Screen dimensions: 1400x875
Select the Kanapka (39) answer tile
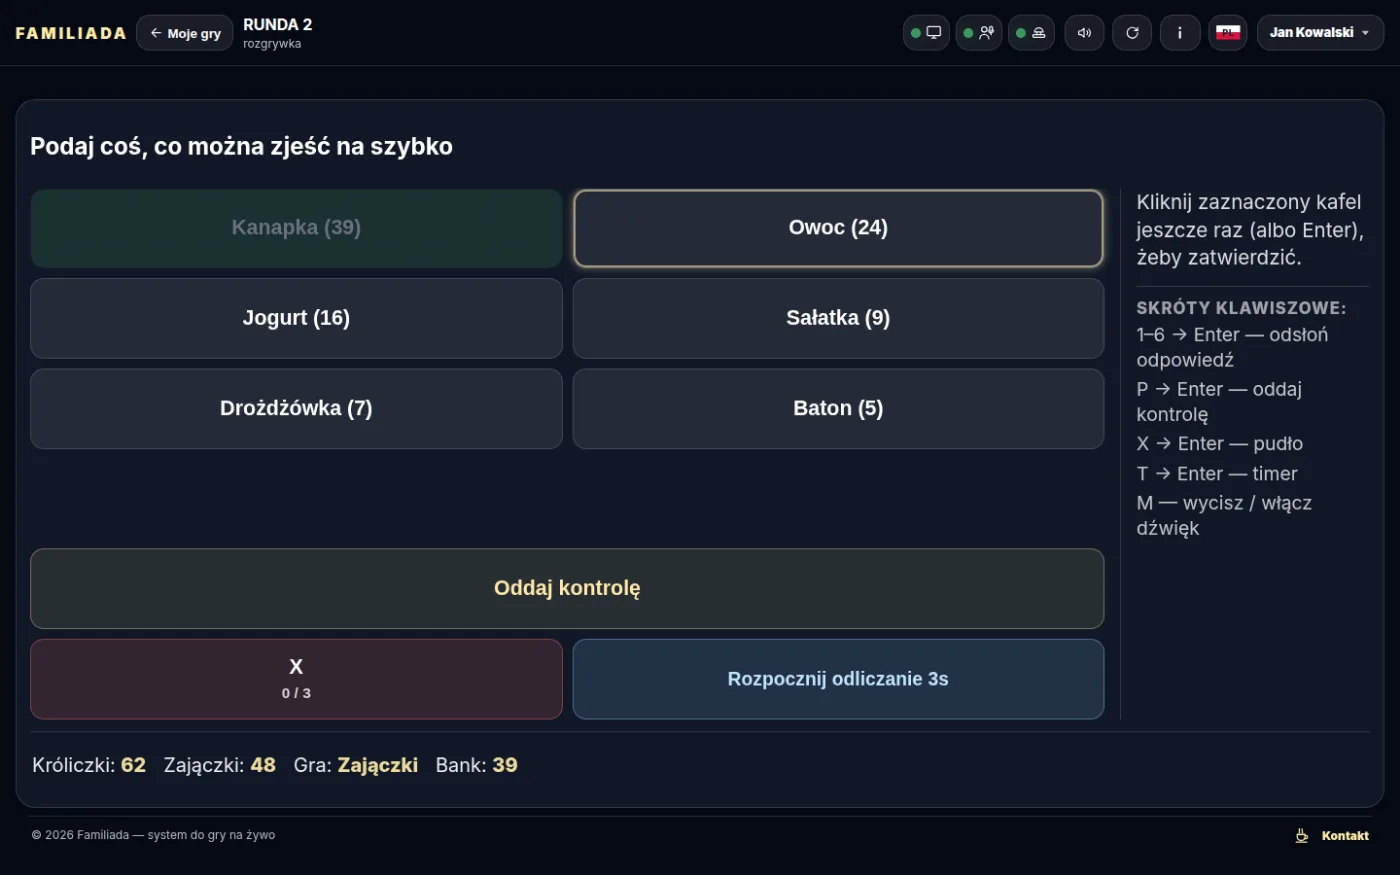[x=296, y=228]
